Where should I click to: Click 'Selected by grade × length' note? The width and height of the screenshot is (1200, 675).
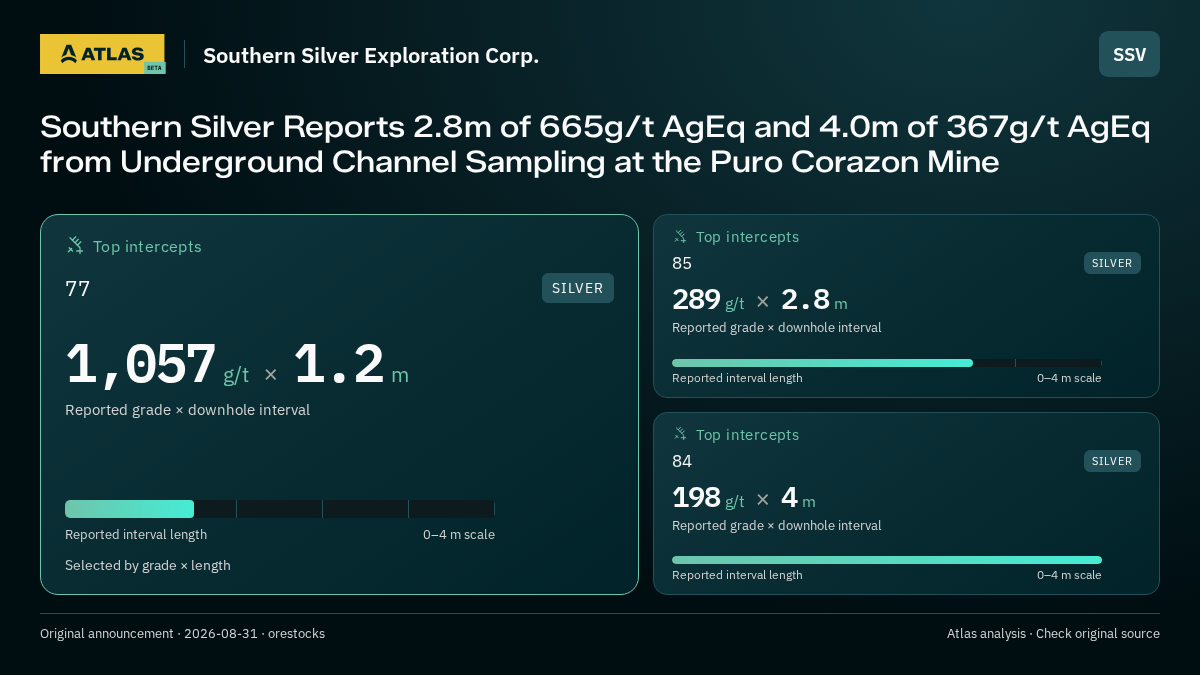(x=148, y=566)
